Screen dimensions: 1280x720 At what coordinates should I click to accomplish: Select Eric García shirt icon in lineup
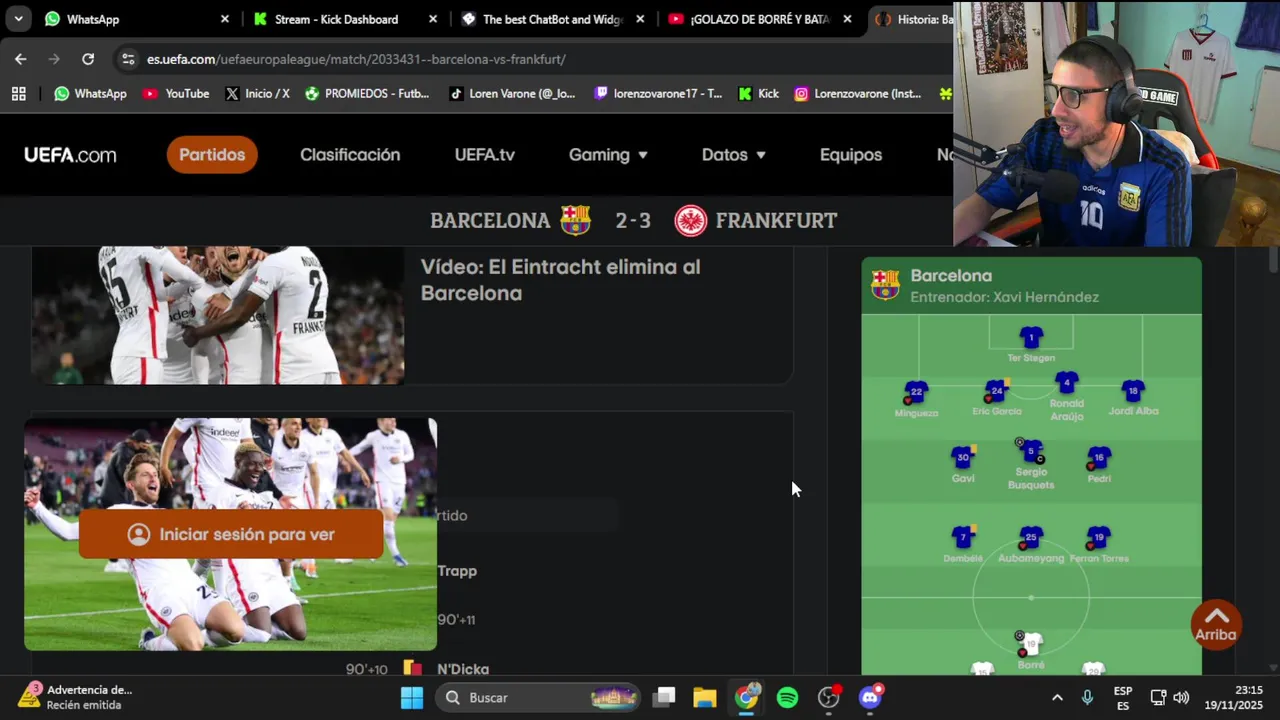[x=997, y=391]
